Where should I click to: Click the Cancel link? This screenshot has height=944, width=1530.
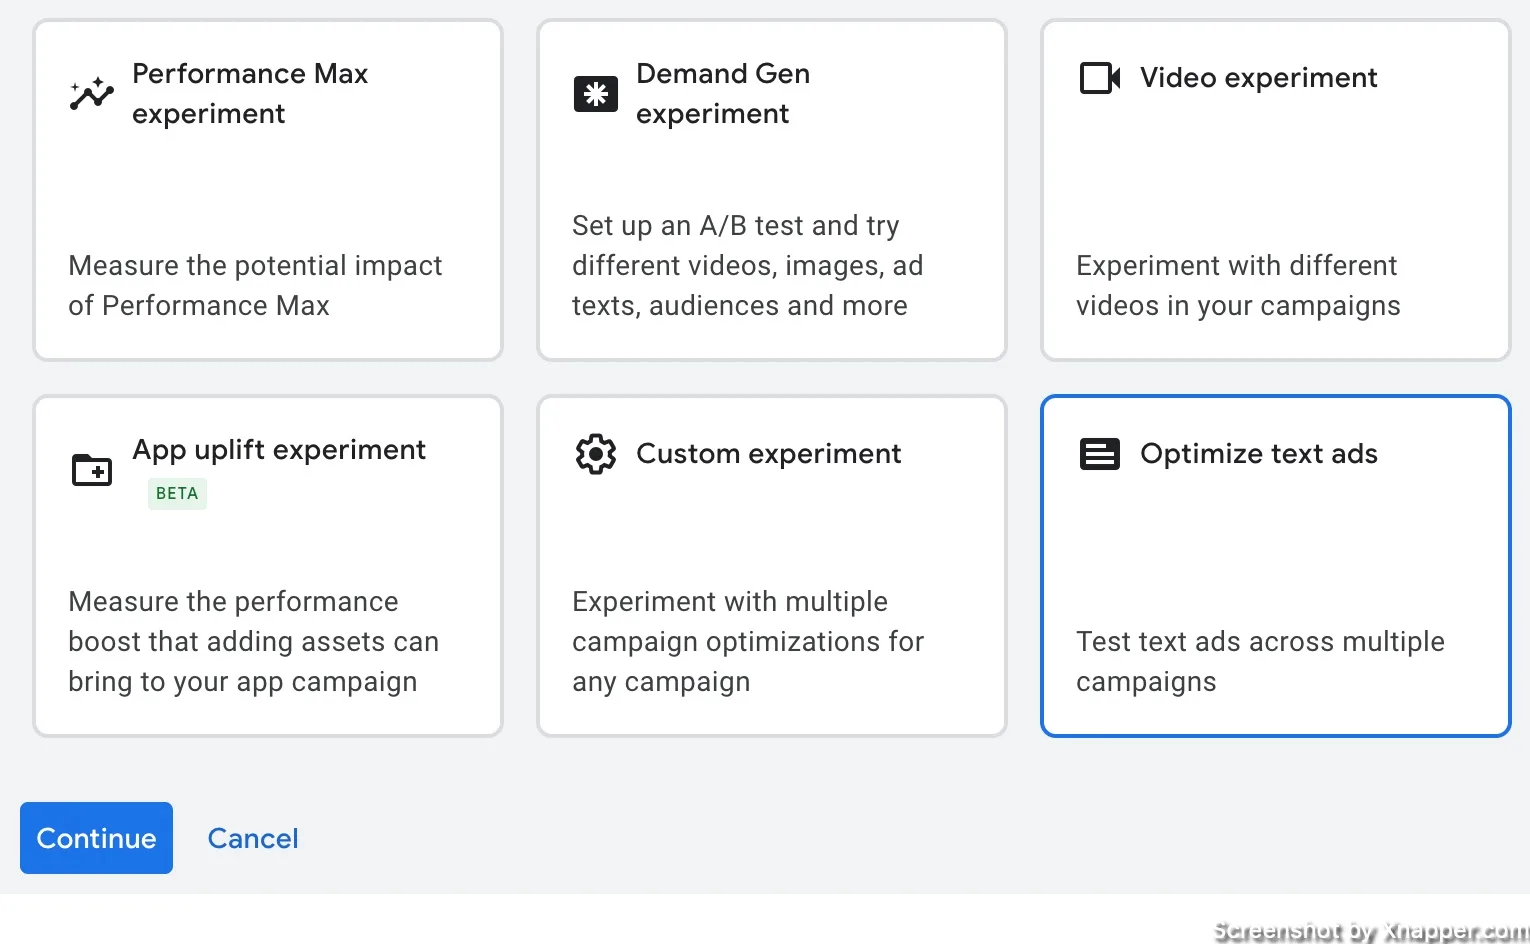click(x=253, y=838)
